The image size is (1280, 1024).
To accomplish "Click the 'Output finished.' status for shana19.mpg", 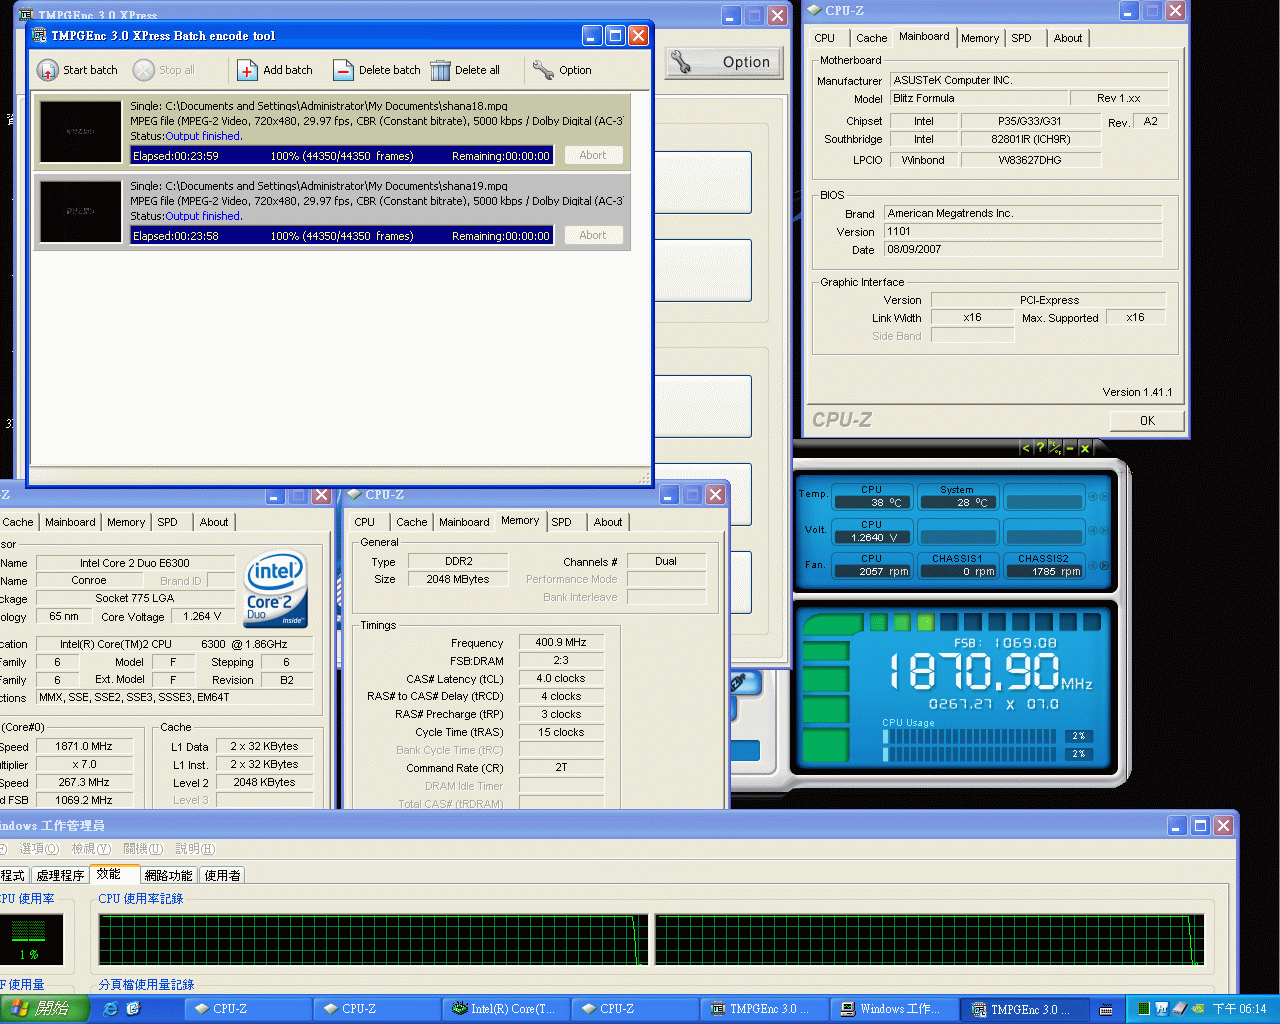I will coord(204,216).
